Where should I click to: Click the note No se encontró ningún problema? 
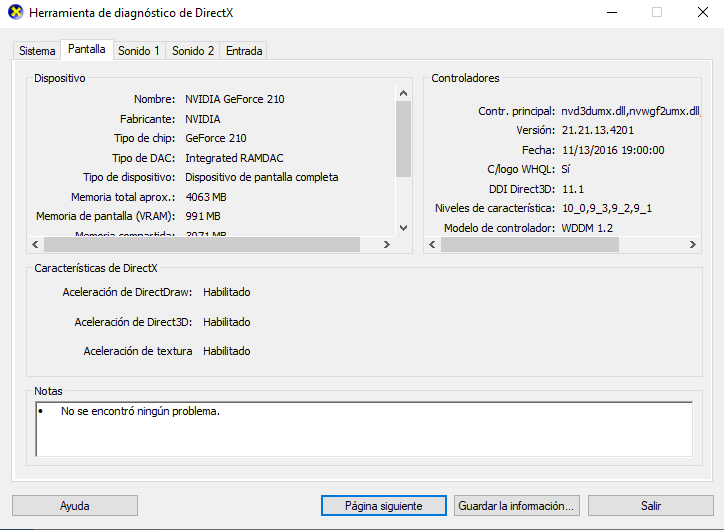[x=140, y=411]
